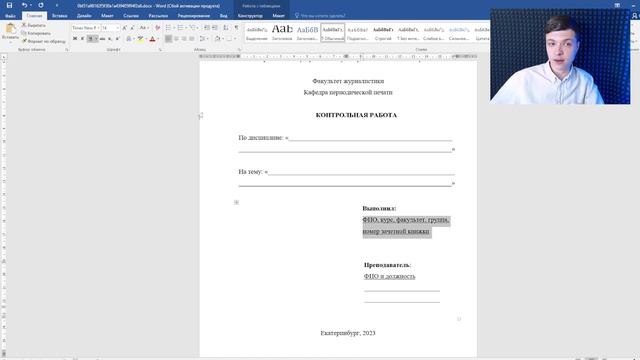Image resolution: width=640 pixels, height=360 pixels.
Task: Activate Формат по образцу format painter
Action: click(x=44, y=41)
